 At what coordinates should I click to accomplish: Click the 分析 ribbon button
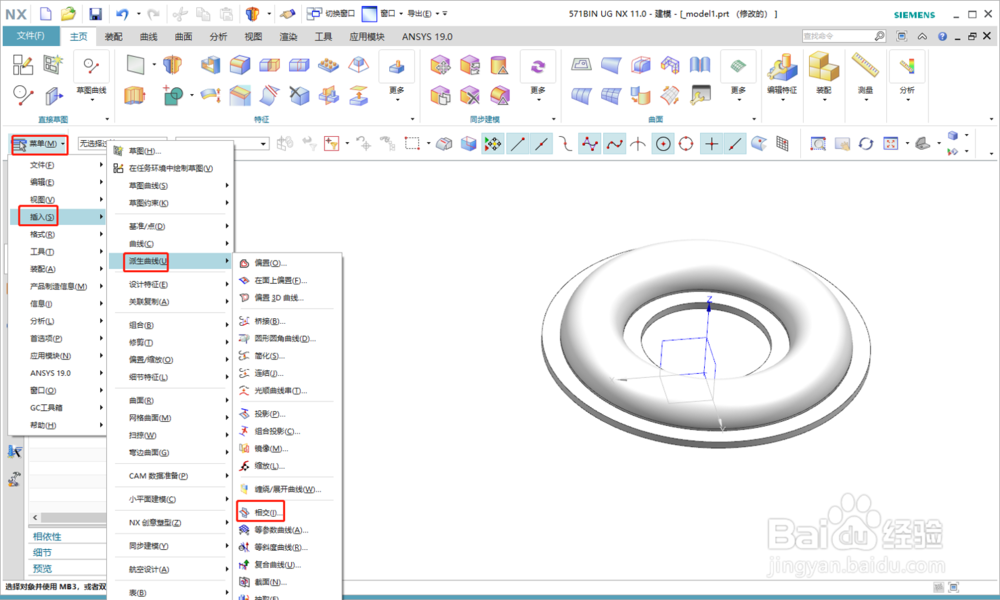(907, 77)
